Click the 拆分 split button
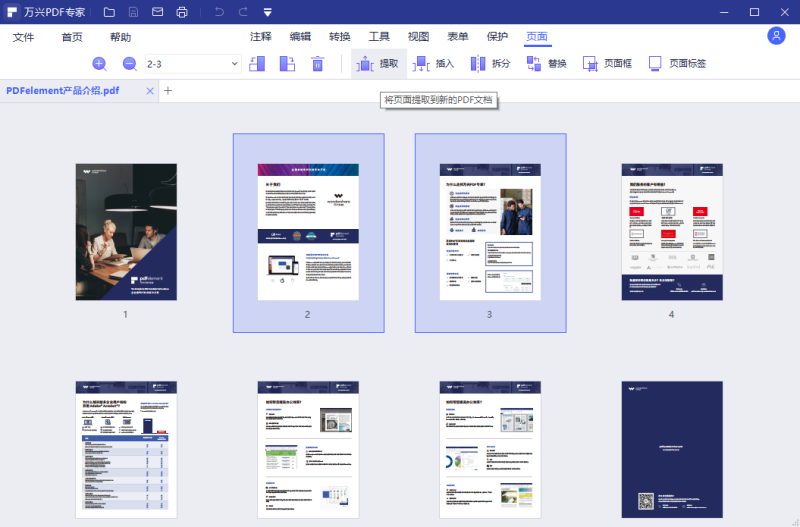 tap(491, 64)
